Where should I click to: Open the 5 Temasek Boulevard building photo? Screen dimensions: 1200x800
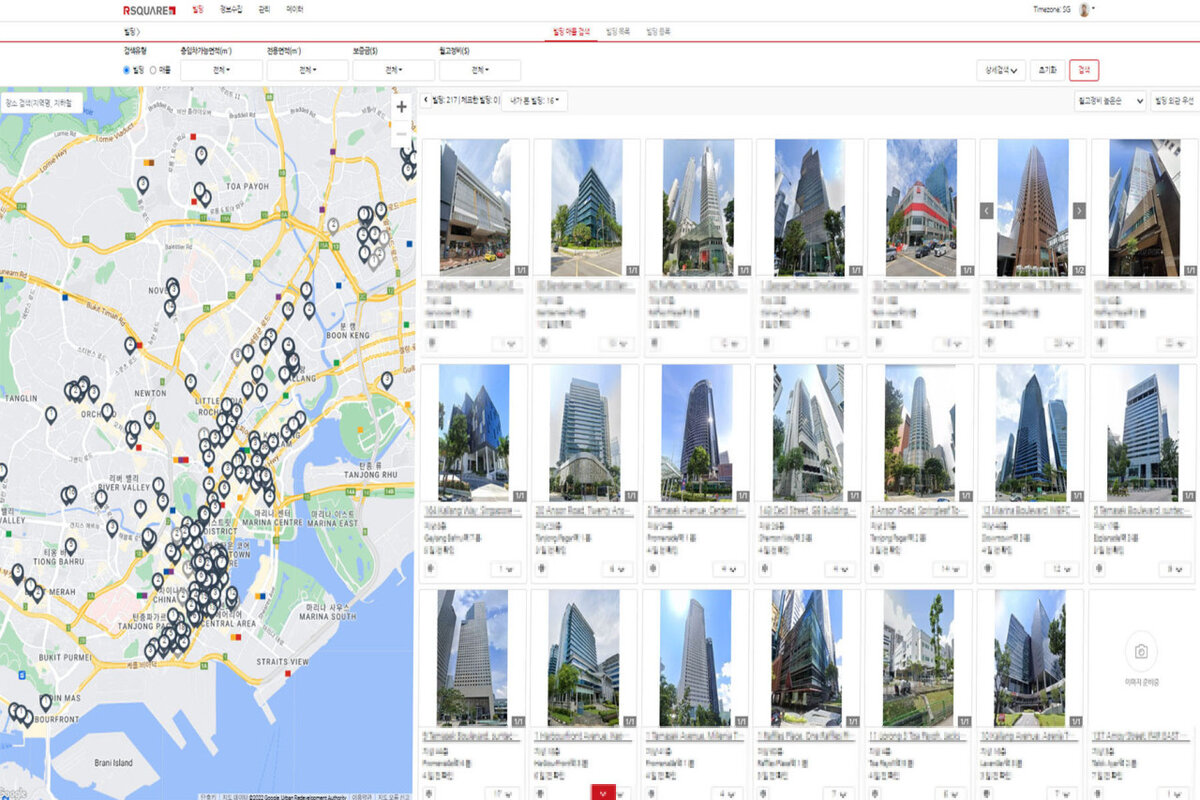pos(1143,432)
